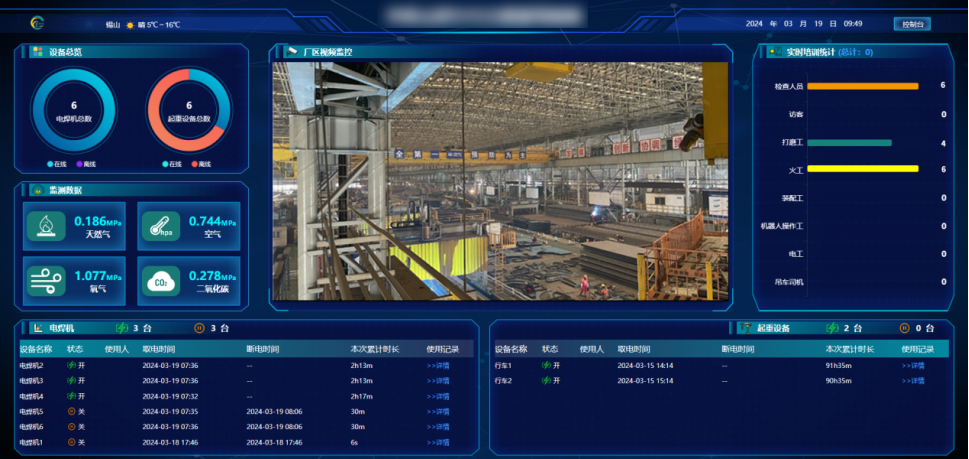Click the sunny weather icon next to 锡山
969x459 pixels.
(129, 24)
